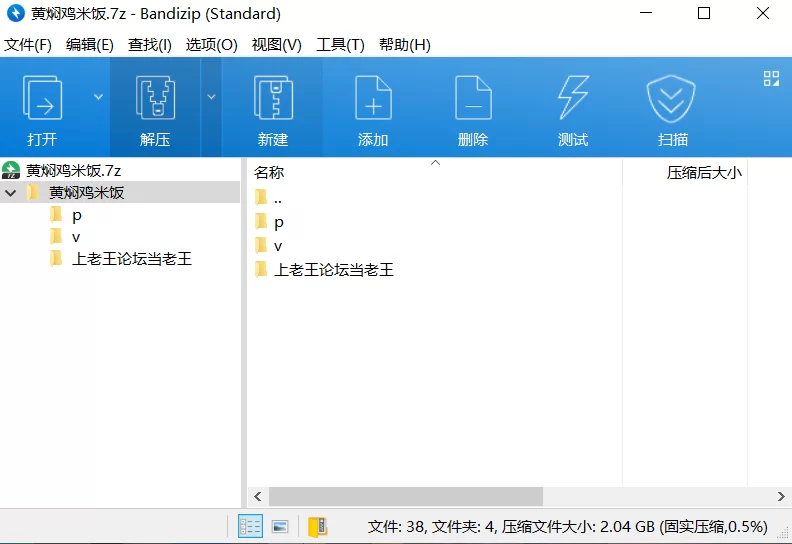Open the 帮助(H) menu
Viewport: 792px width, 544px height.
click(x=405, y=45)
